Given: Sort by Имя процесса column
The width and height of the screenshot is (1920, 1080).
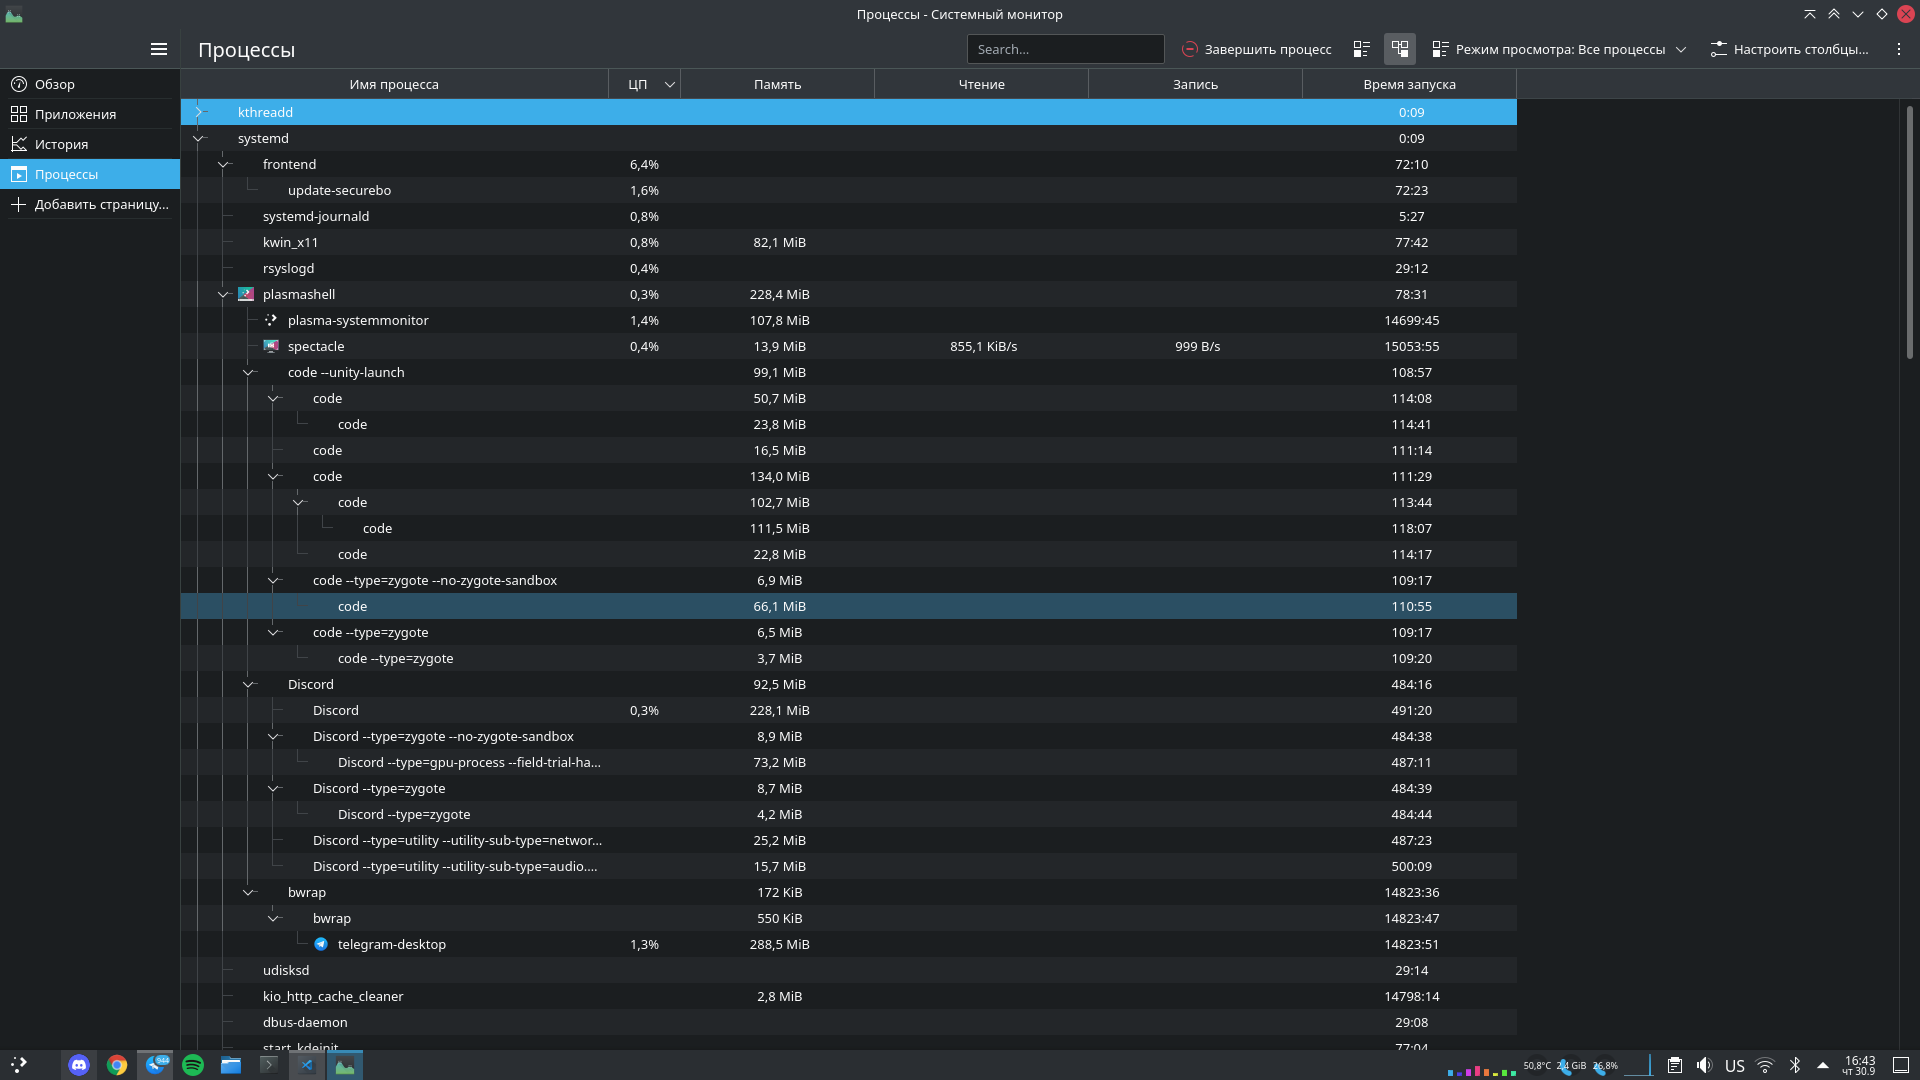Looking at the screenshot, I should click(x=394, y=84).
